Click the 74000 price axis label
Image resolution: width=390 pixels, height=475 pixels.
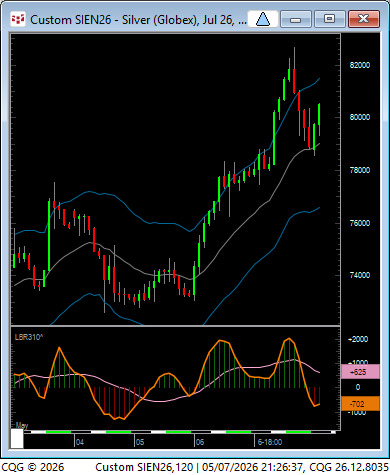(x=360, y=275)
